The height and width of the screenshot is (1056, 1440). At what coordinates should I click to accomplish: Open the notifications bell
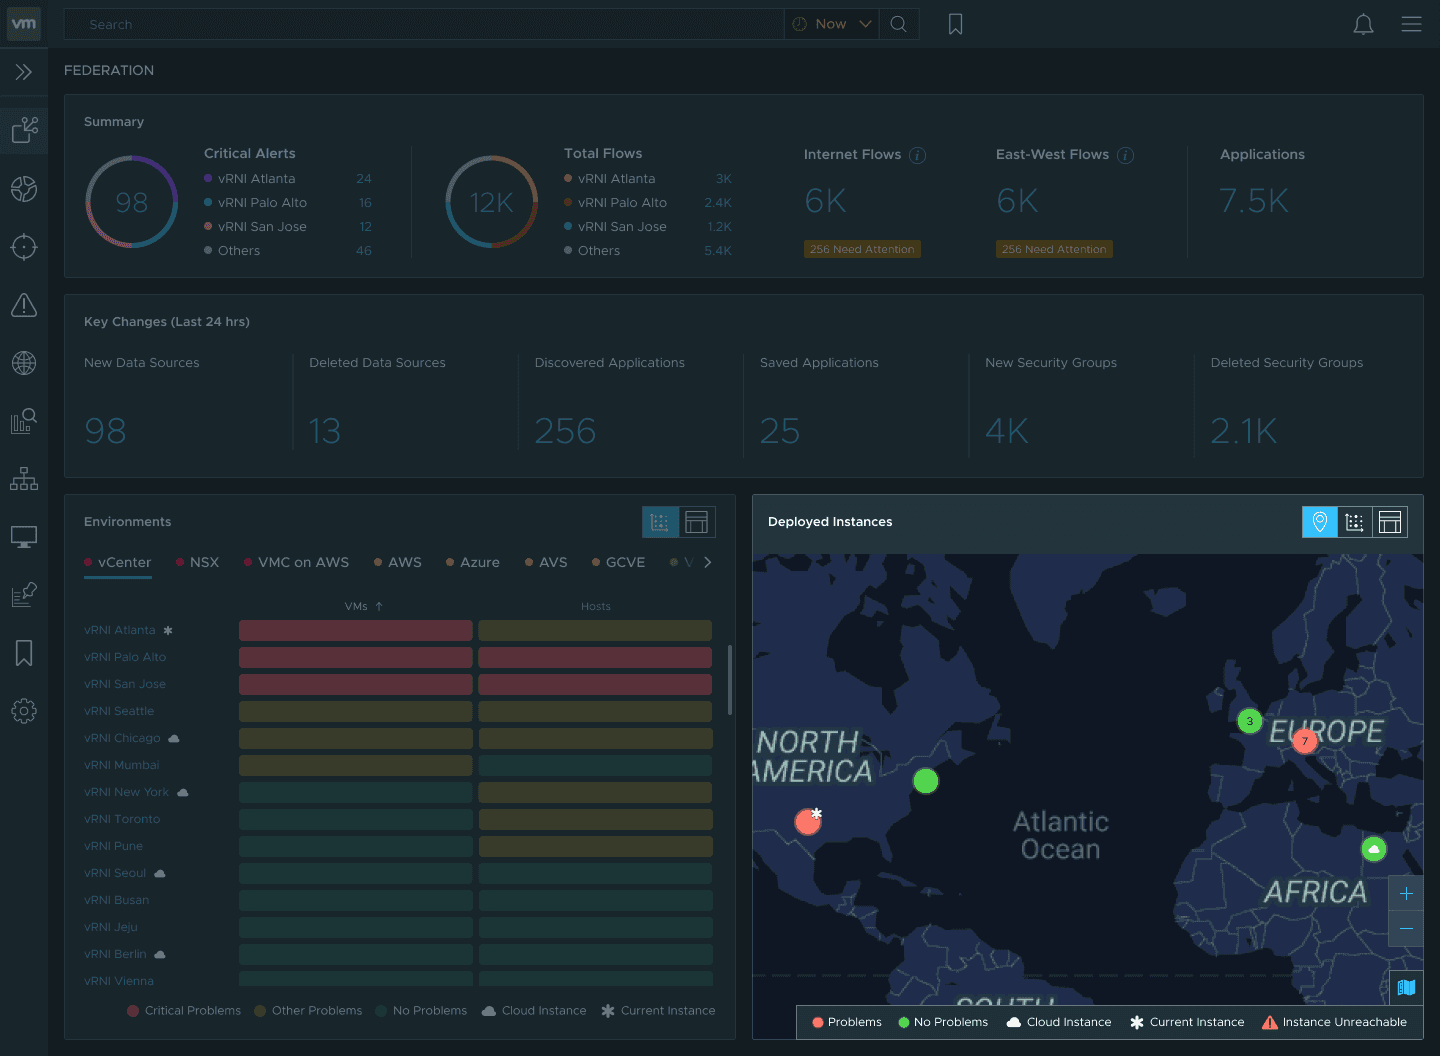1363,24
